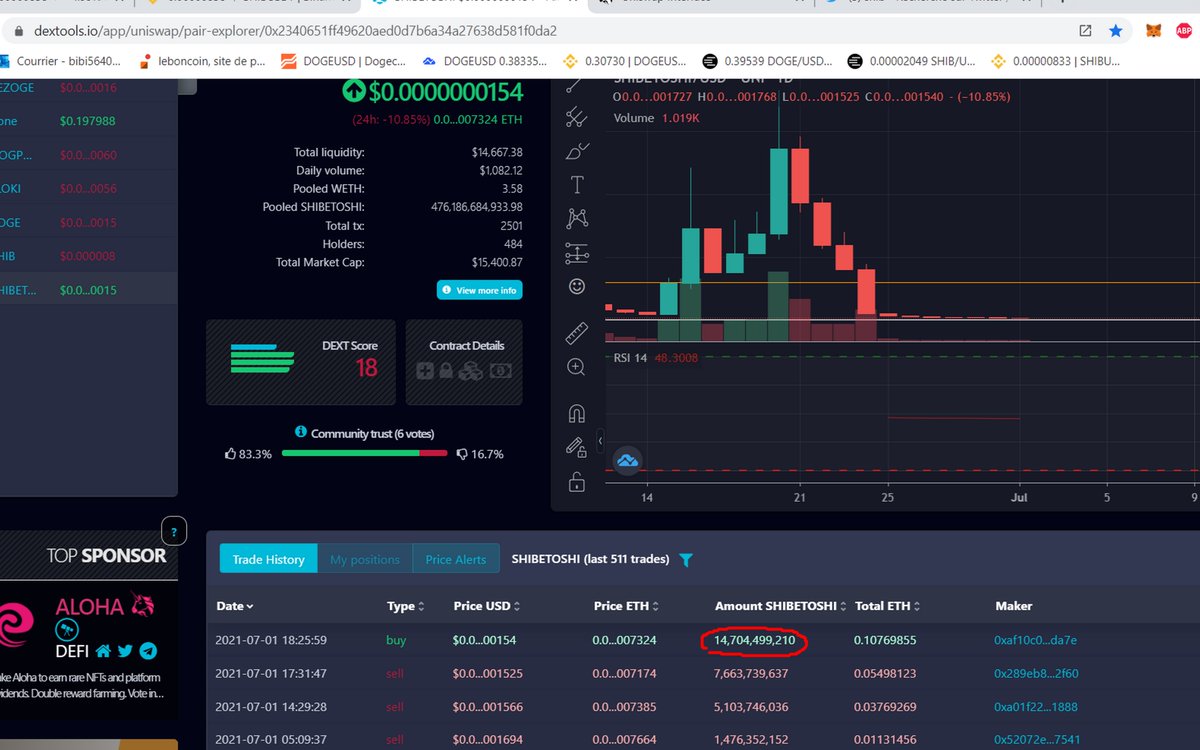Sort trades by Type column
This screenshot has width=1200, height=750.
tap(406, 606)
